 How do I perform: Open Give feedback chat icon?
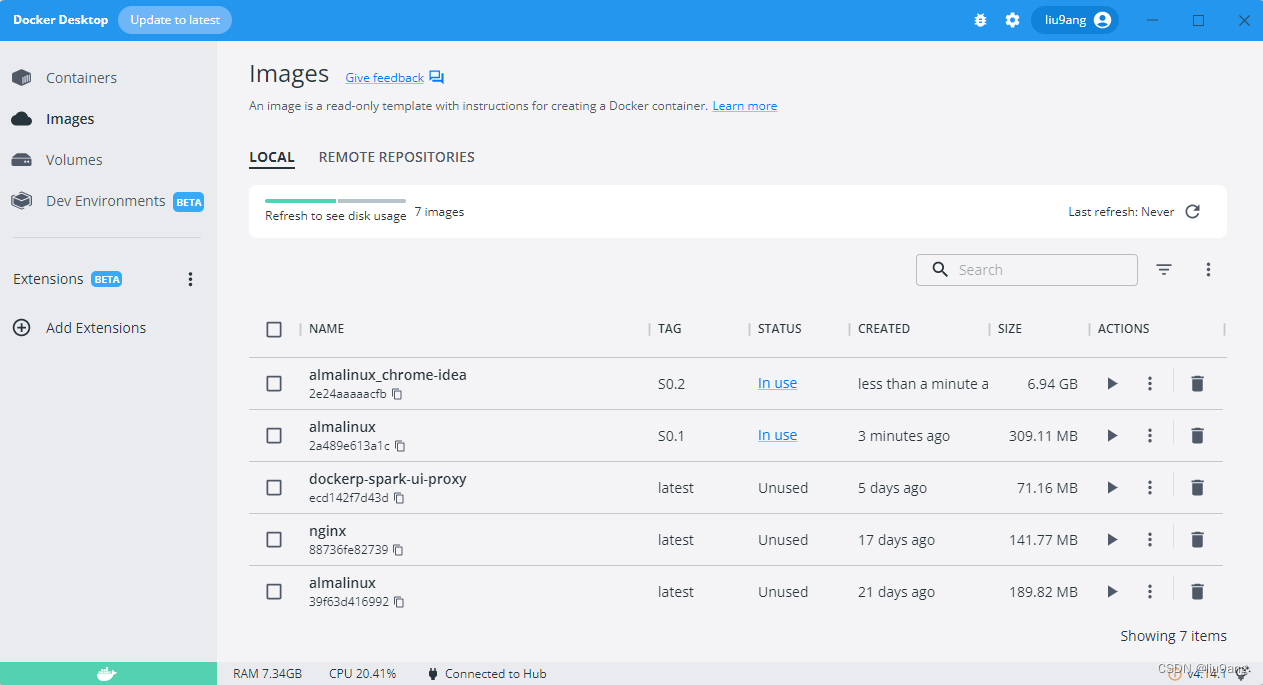pos(436,78)
